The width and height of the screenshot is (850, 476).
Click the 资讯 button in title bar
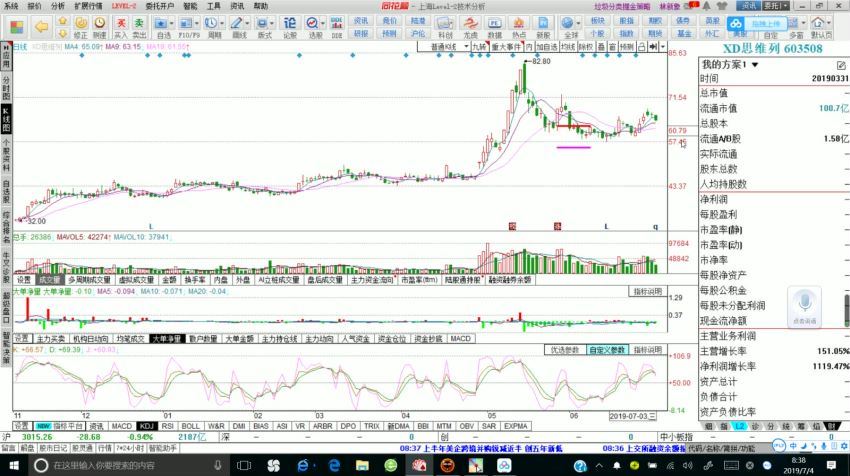(748, 6)
